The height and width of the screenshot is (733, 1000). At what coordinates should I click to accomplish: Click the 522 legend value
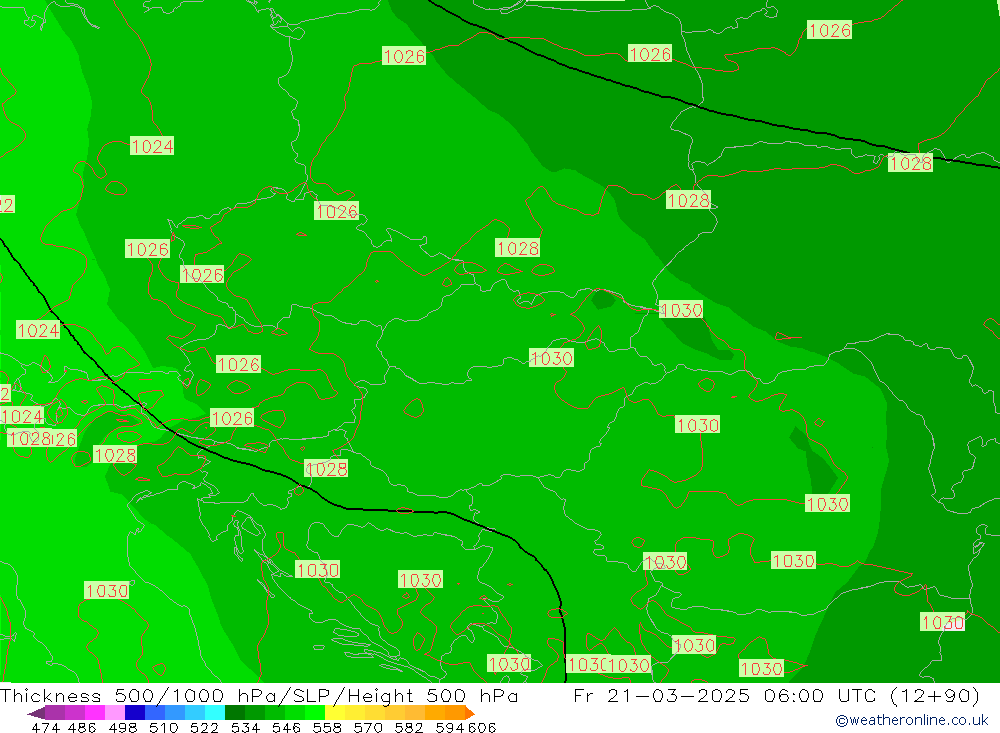point(204,727)
